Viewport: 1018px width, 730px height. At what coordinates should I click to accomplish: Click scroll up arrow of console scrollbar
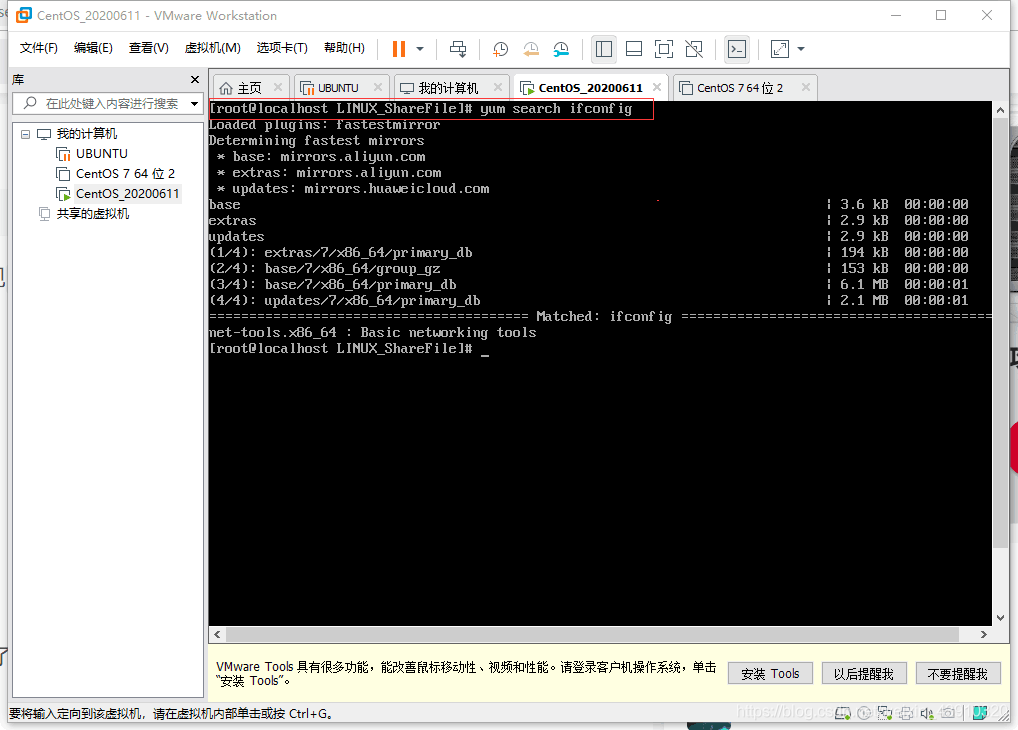click(x=1000, y=110)
